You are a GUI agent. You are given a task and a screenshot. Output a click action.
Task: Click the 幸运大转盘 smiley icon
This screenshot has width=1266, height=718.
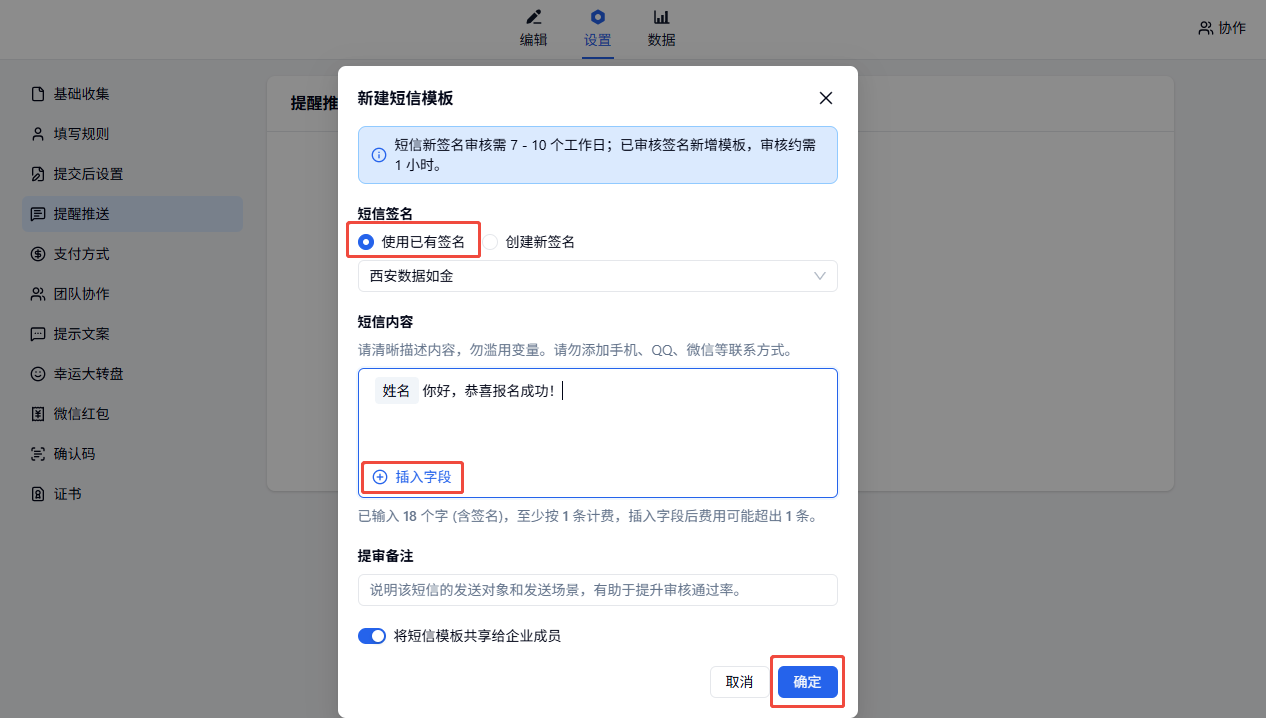[x=38, y=374]
